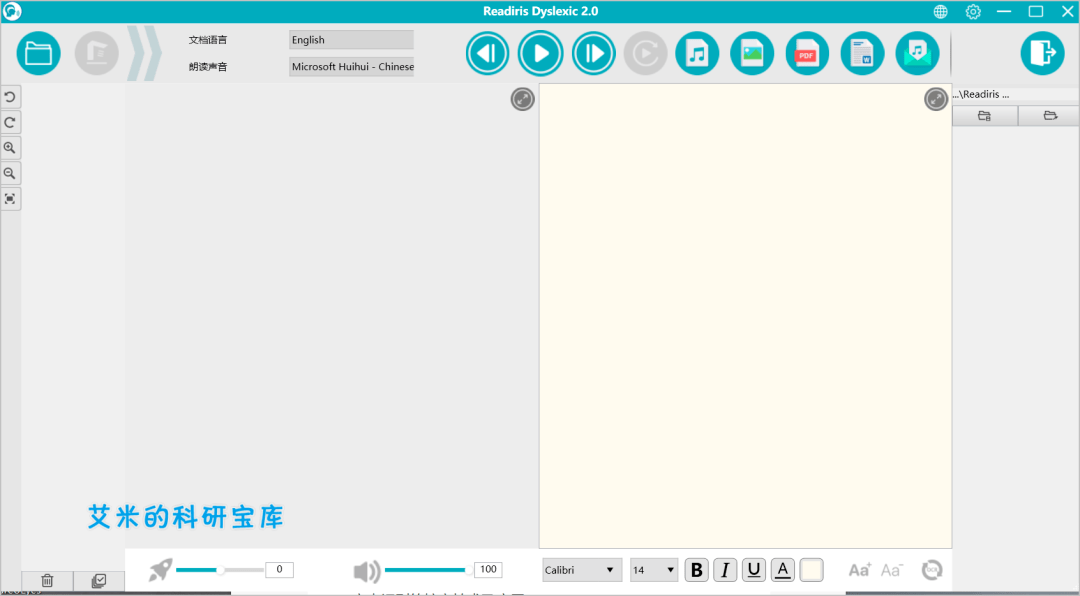The height and width of the screenshot is (596, 1080).
Task: Toggle underline text formatting
Action: (754, 570)
